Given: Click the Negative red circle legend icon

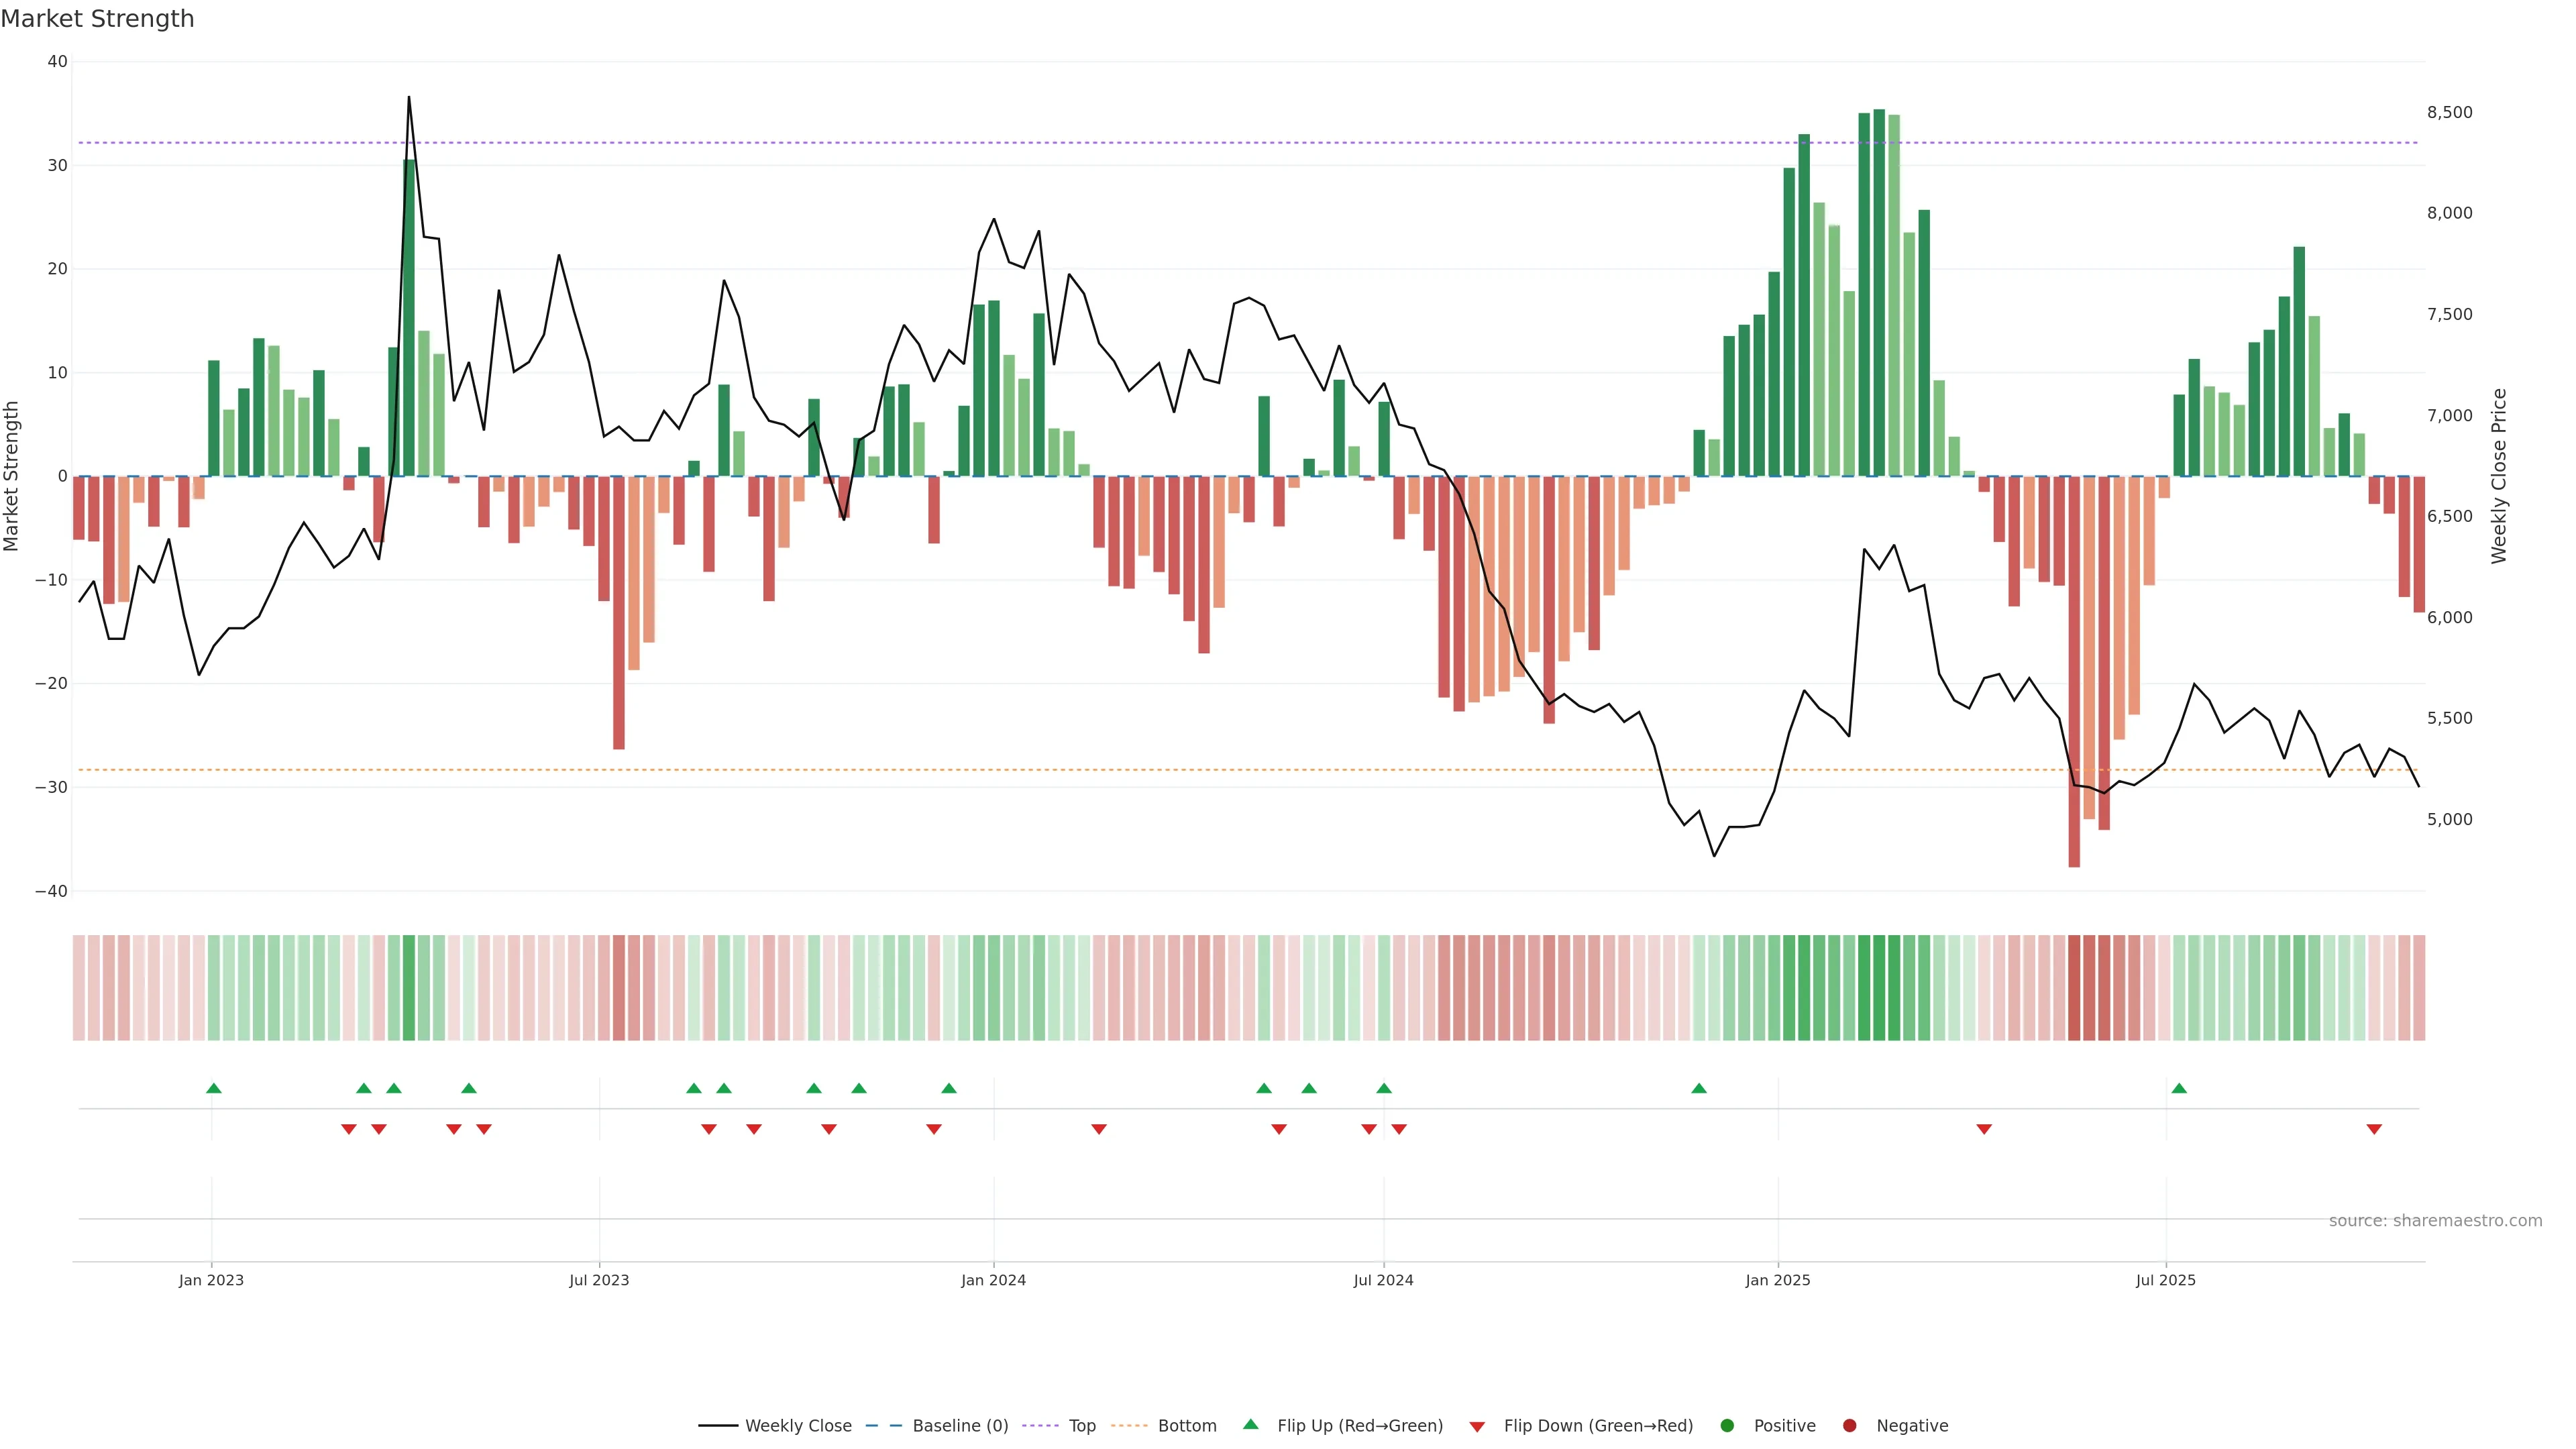Looking at the screenshot, I should tap(1849, 1426).
